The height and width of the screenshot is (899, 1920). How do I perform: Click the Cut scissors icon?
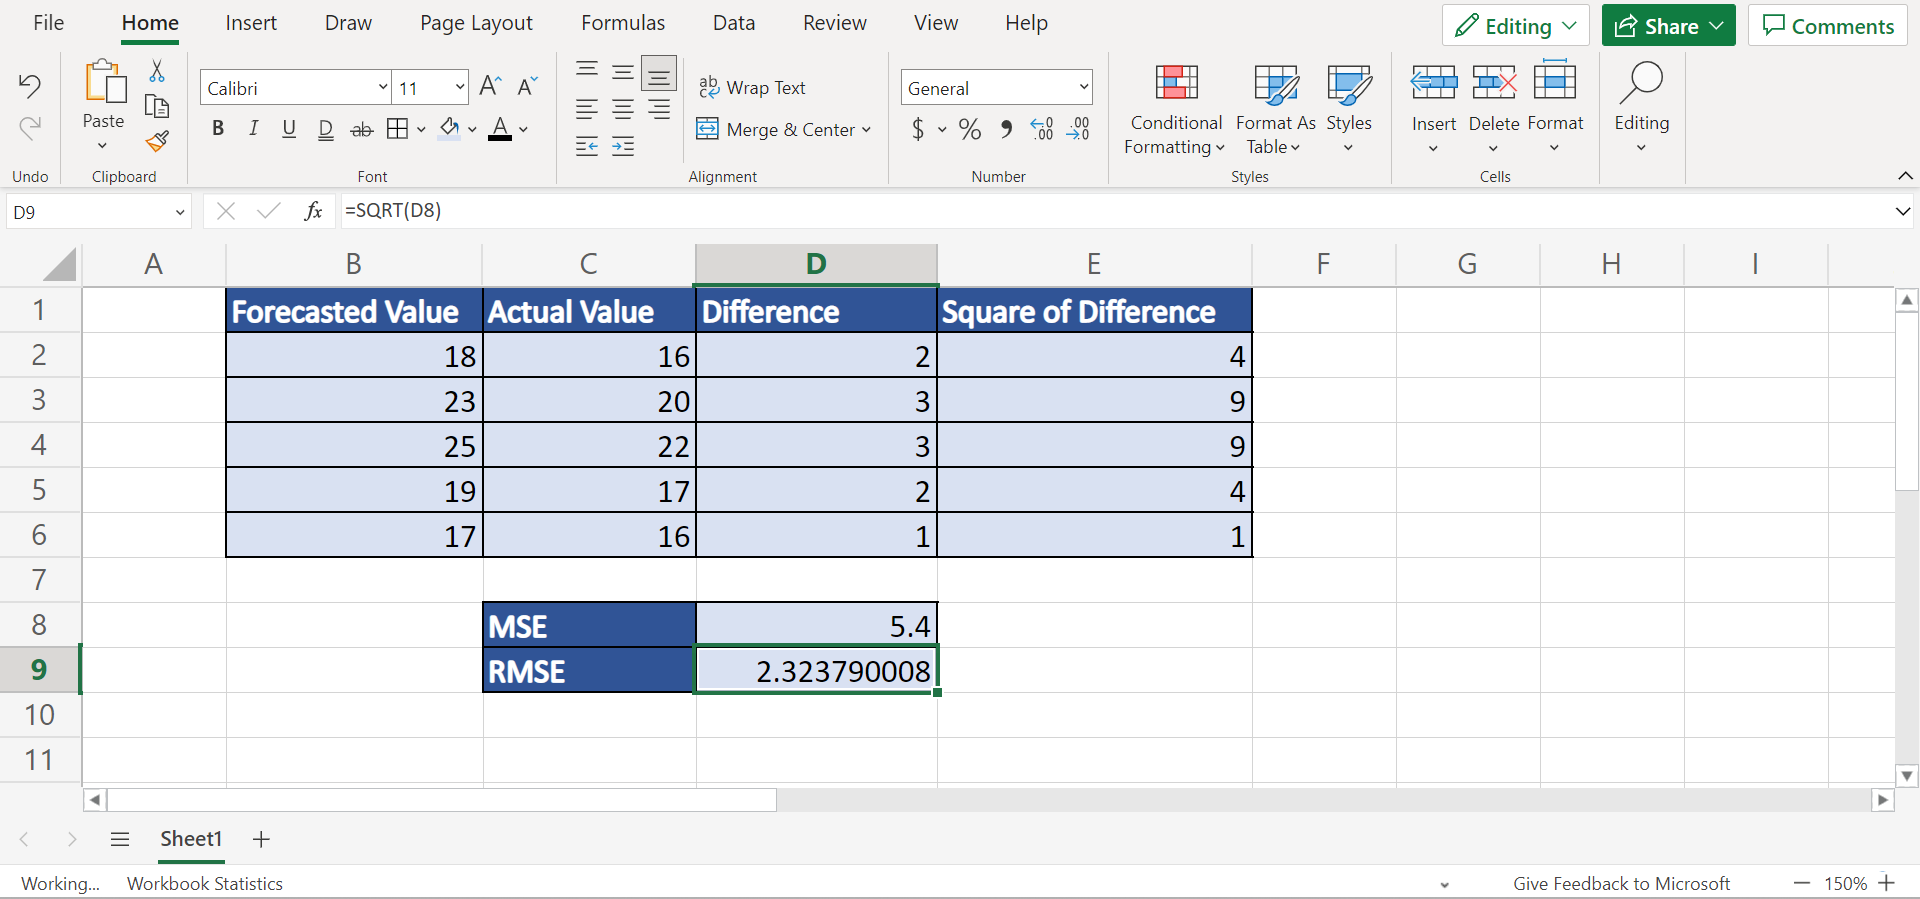[x=157, y=71]
